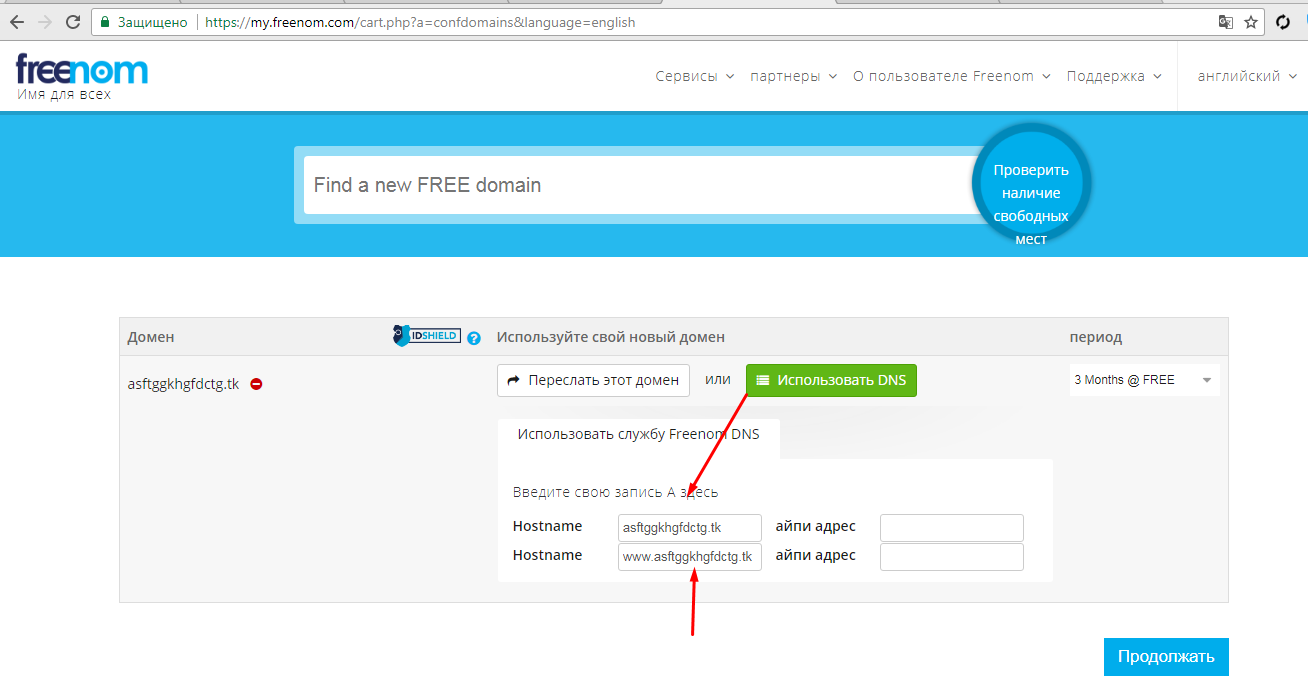This screenshot has height=694, width=1308.
Task: Click the green Использовать DNS button
Action: pyautogui.click(x=830, y=380)
